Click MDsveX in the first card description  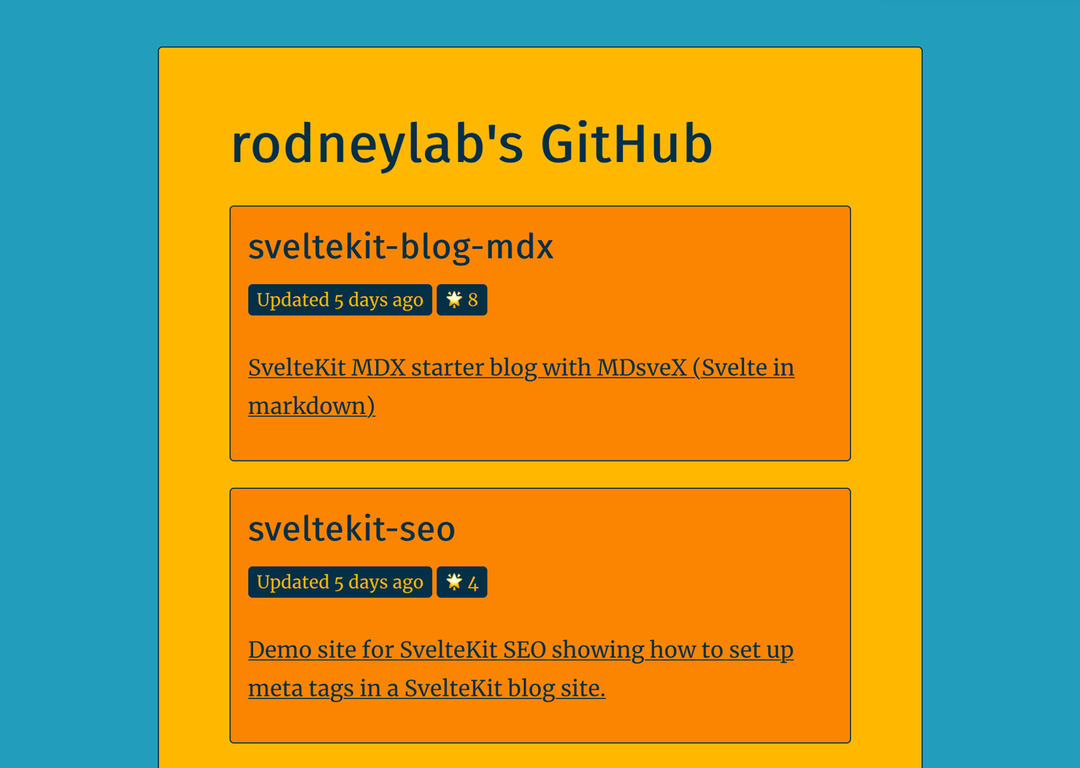[x=642, y=367]
